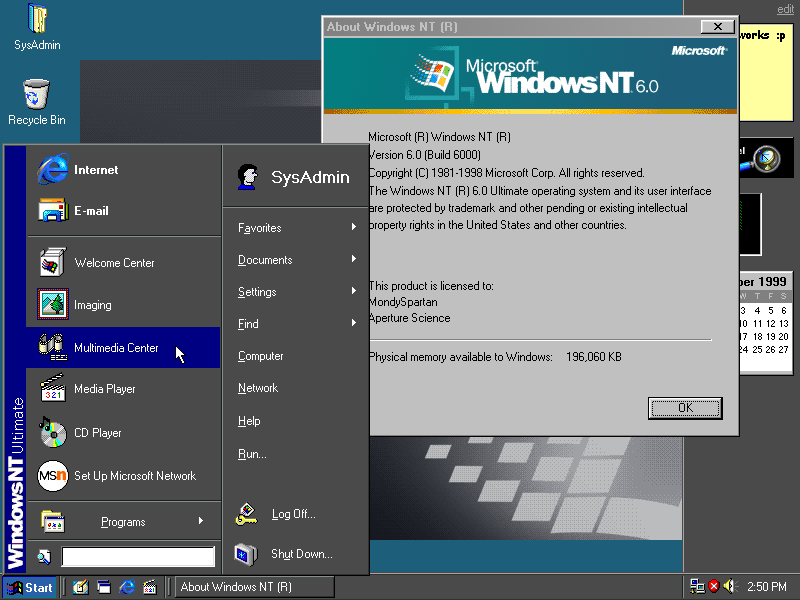
Task: Click the red error tray icon
Action: (714, 586)
